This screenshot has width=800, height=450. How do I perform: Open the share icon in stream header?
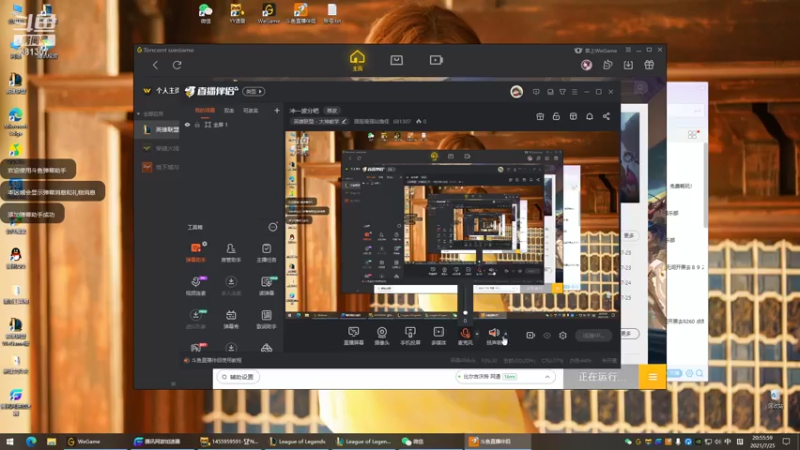pos(606,116)
